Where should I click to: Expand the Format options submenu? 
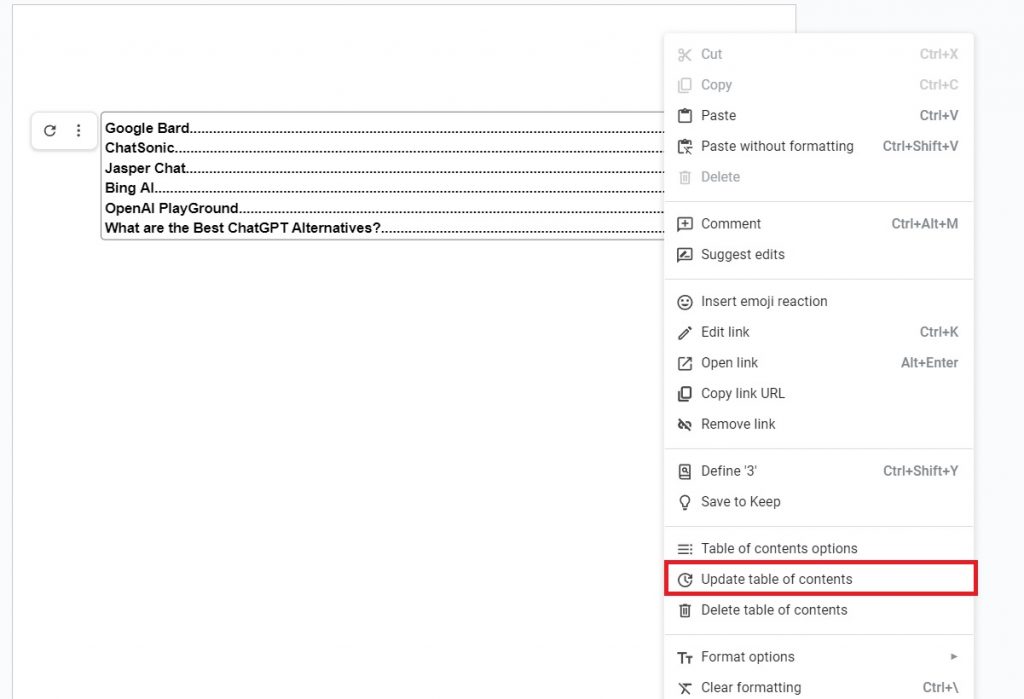[750, 657]
